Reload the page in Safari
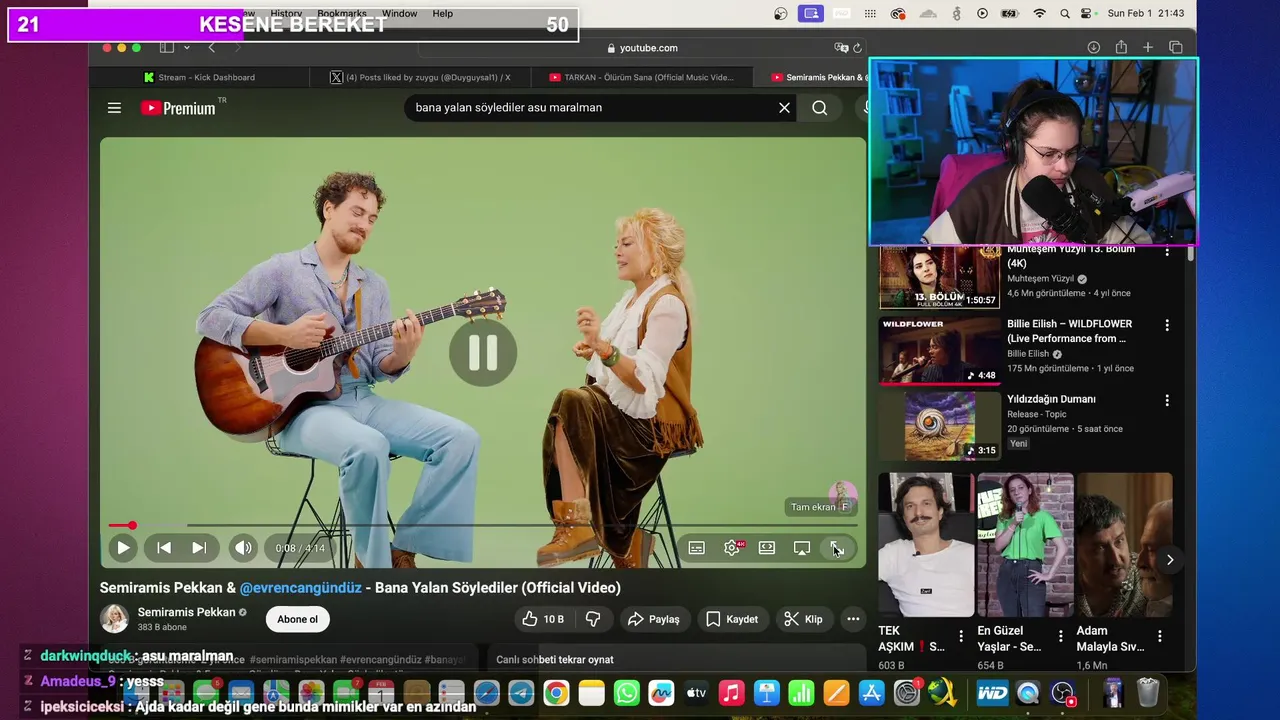 [x=858, y=48]
